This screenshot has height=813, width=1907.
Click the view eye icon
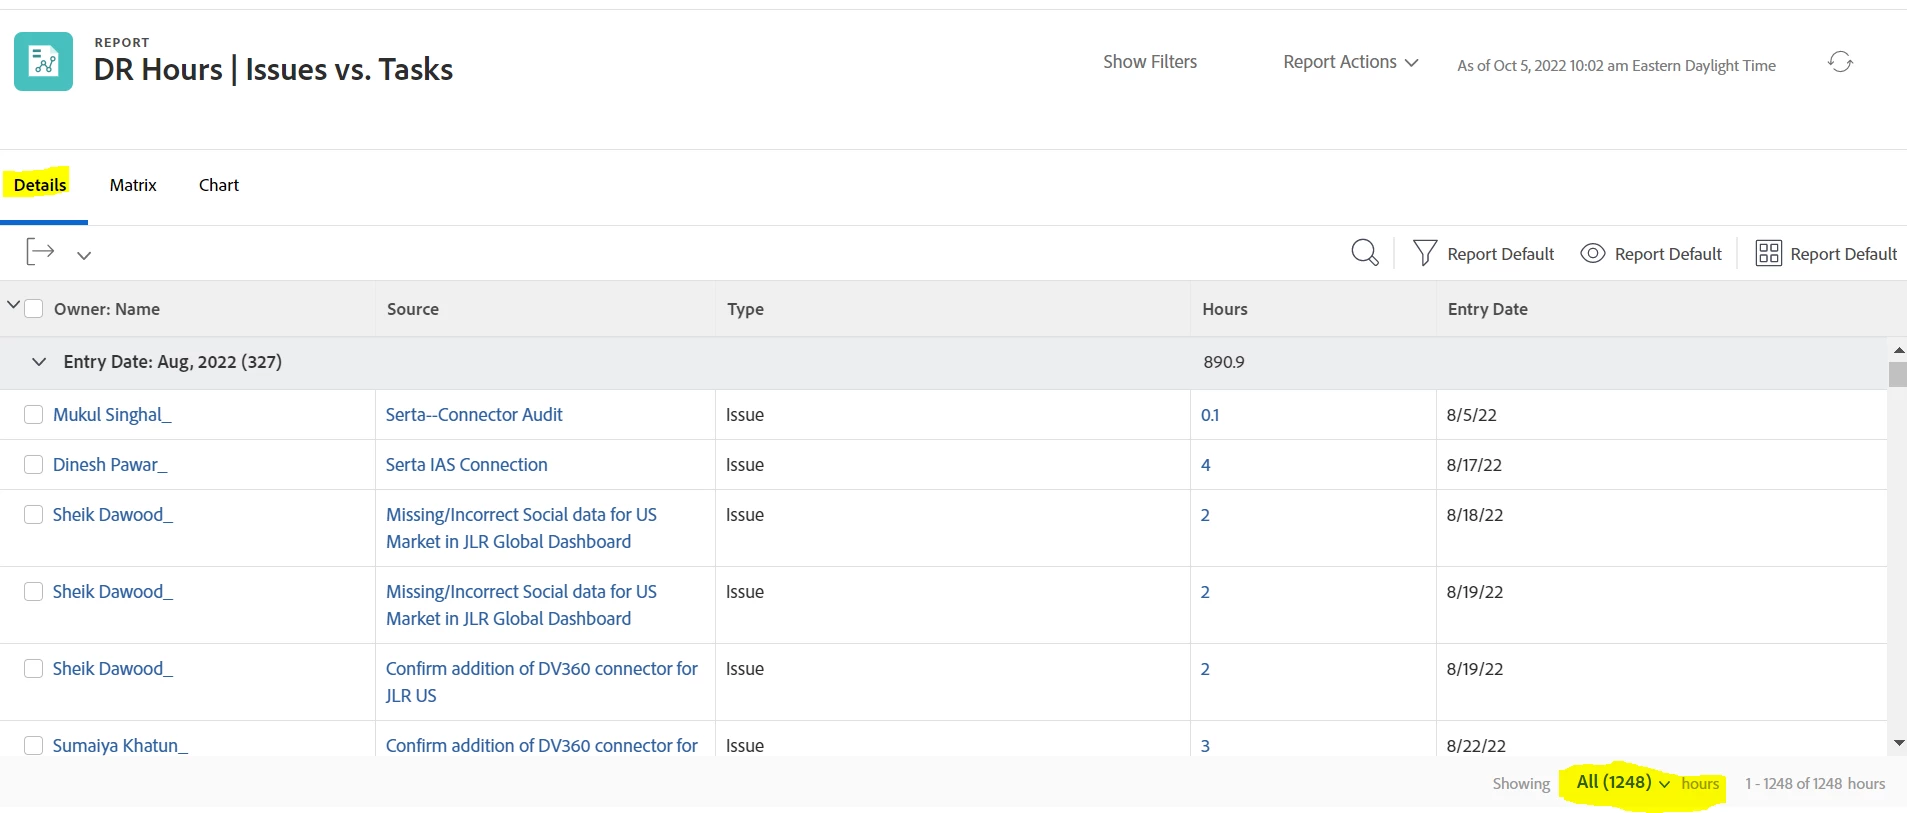1592,254
